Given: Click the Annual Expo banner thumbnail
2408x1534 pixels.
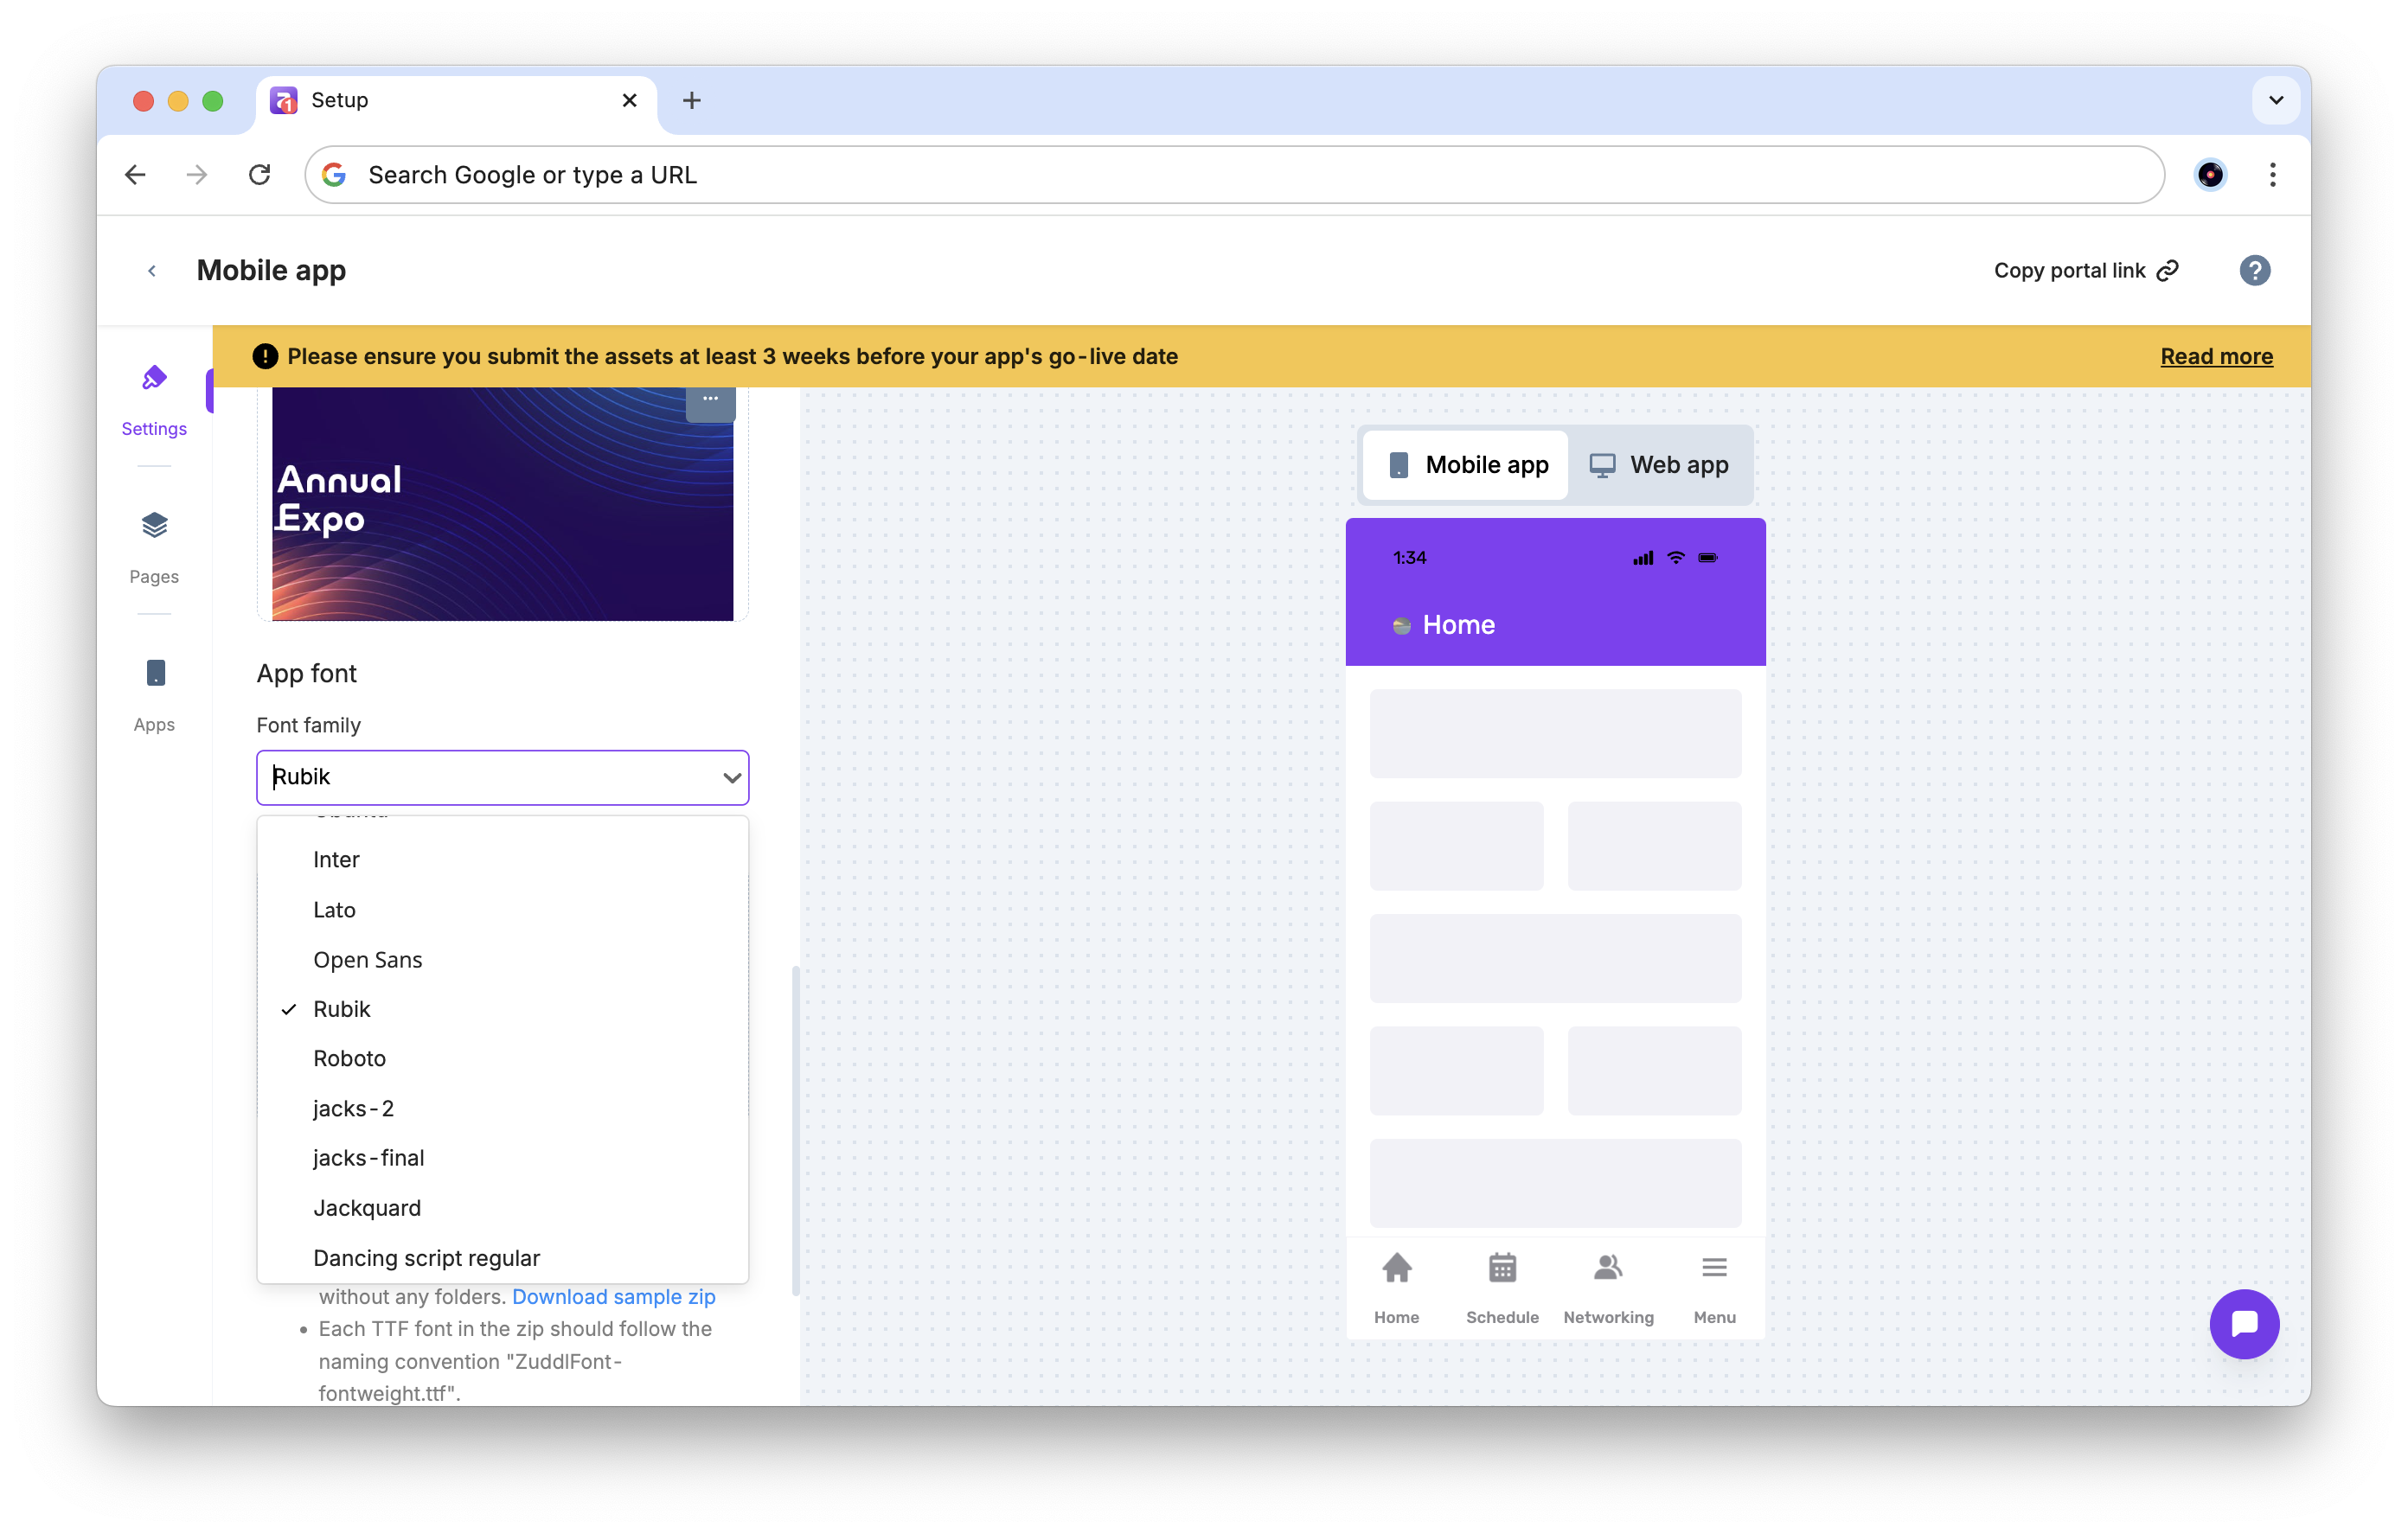Looking at the screenshot, I should click(x=502, y=505).
